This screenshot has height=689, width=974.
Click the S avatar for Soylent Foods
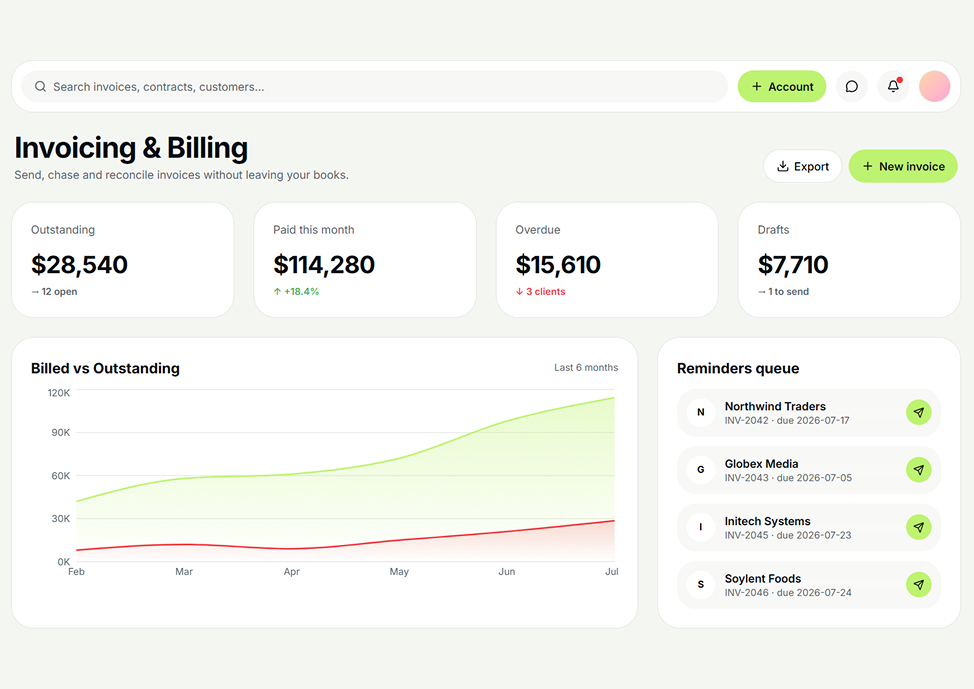point(701,585)
